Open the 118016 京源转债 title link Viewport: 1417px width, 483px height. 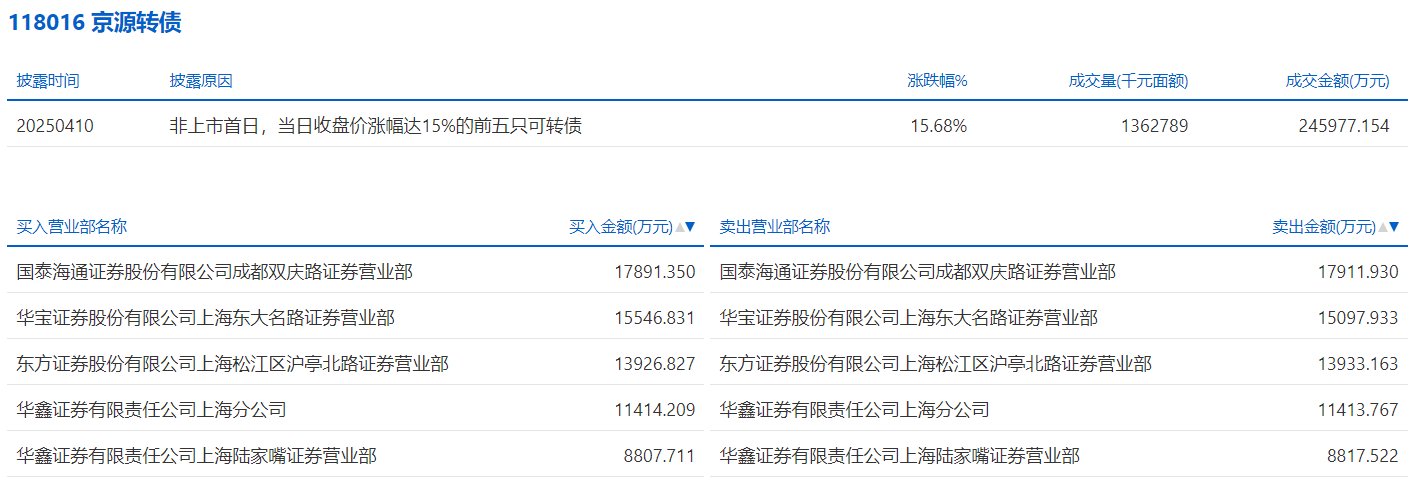point(96,23)
